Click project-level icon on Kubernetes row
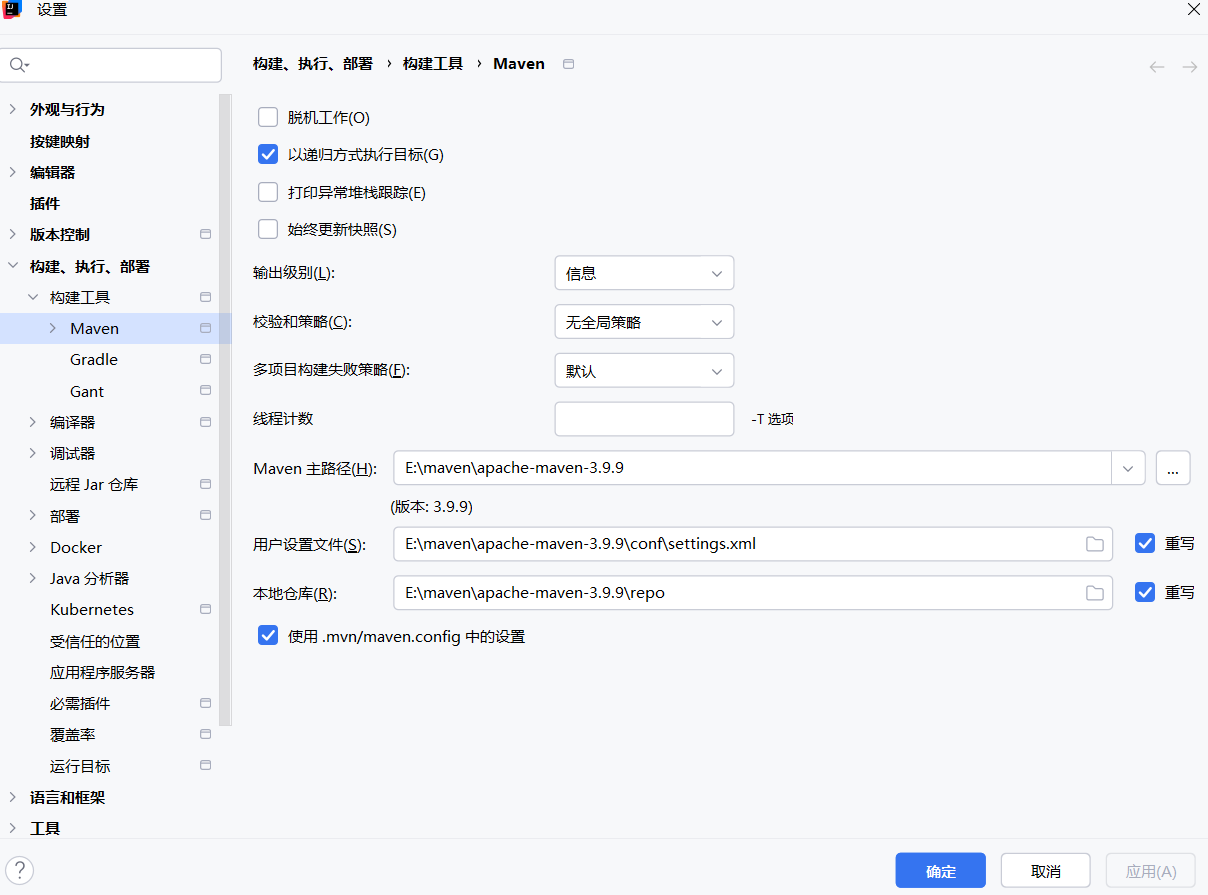This screenshot has width=1208, height=895. click(x=206, y=609)
